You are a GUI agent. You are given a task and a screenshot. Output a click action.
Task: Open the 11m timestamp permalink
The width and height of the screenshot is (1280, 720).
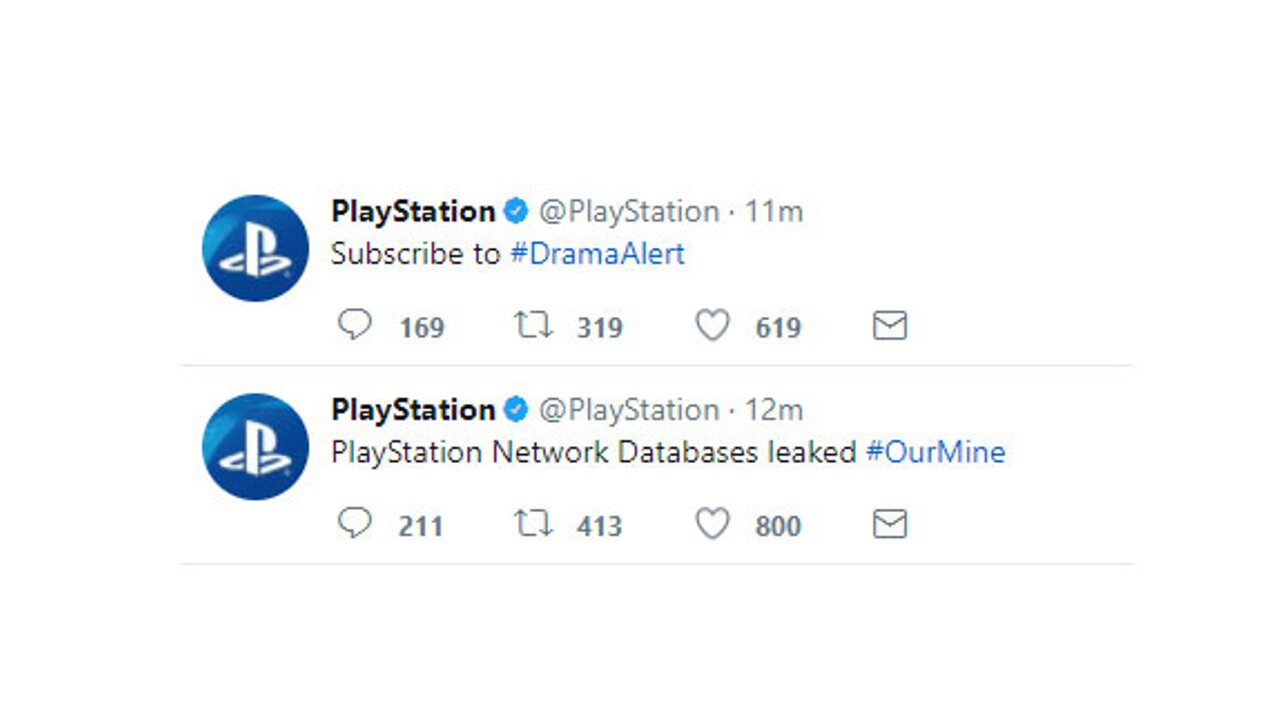point(774,212)
